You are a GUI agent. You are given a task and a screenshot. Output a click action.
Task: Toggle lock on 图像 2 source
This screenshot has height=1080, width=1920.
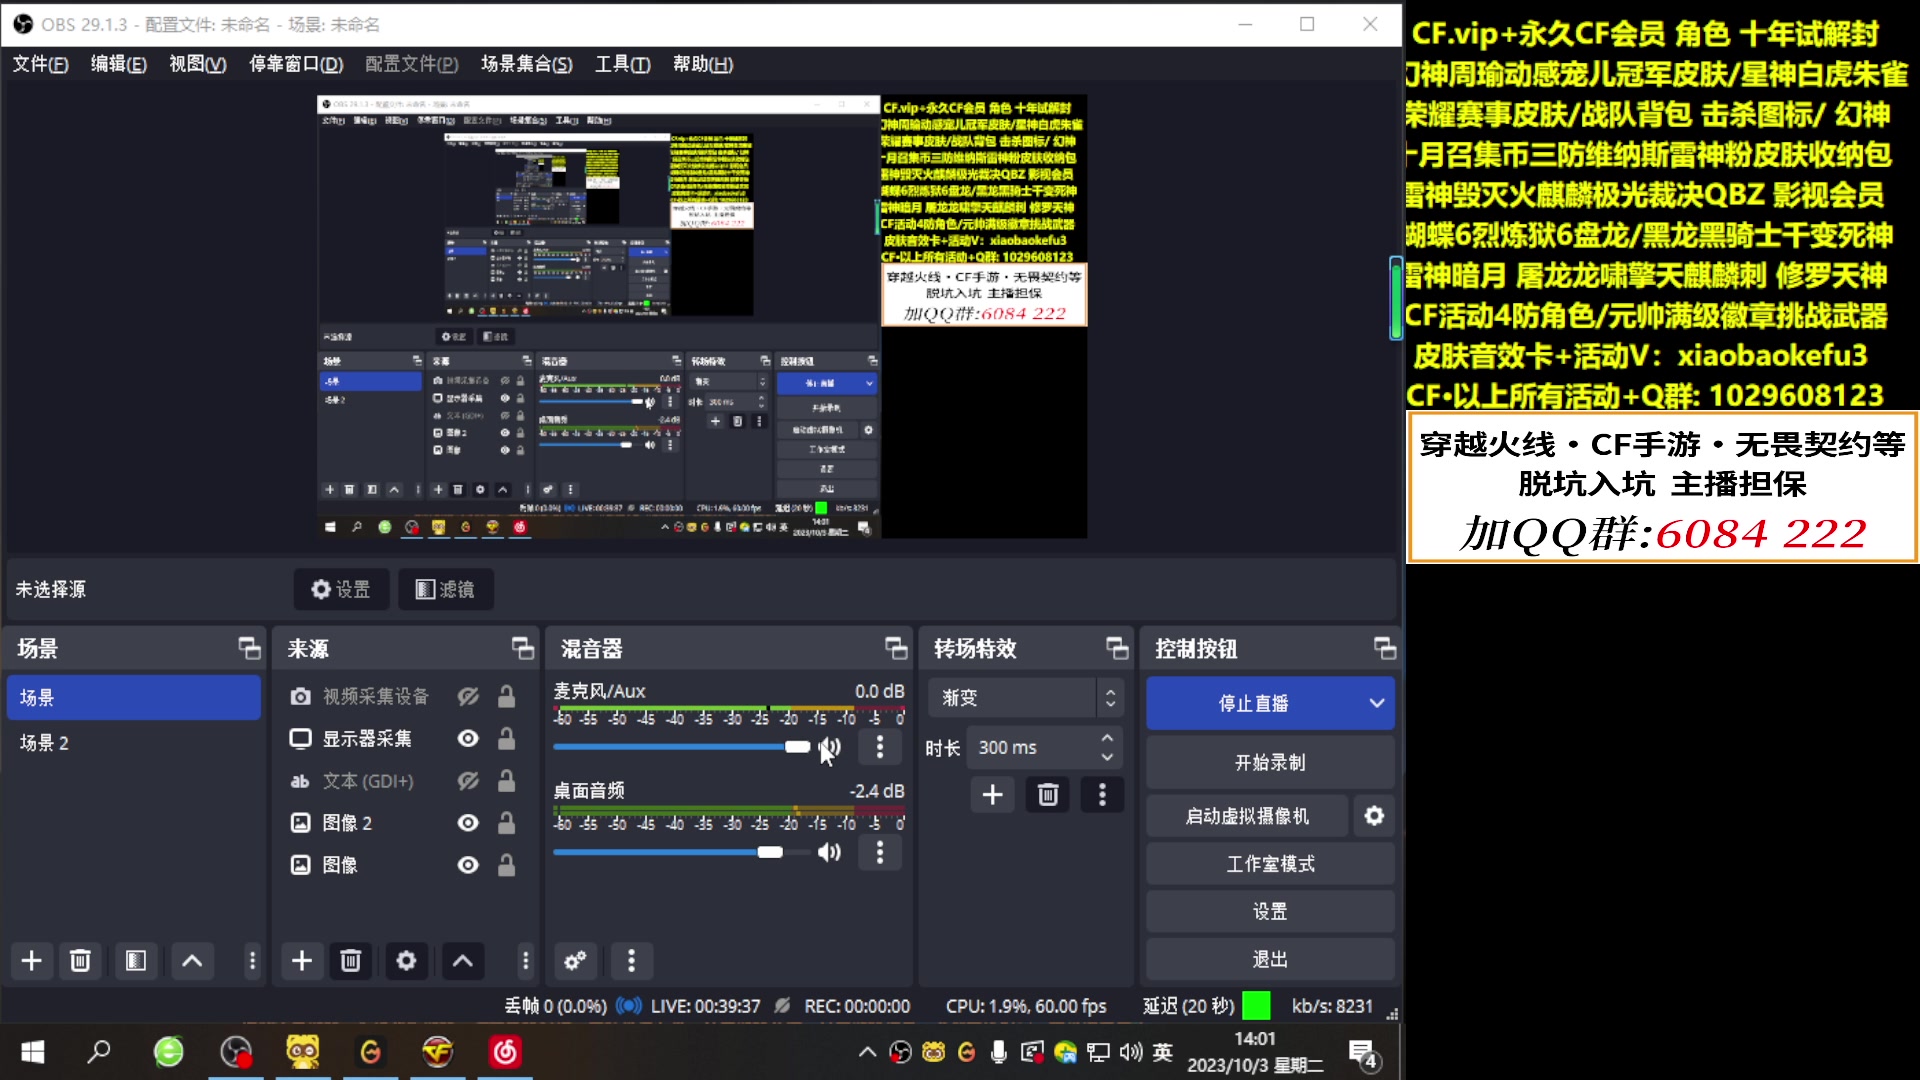click(507, 822)
